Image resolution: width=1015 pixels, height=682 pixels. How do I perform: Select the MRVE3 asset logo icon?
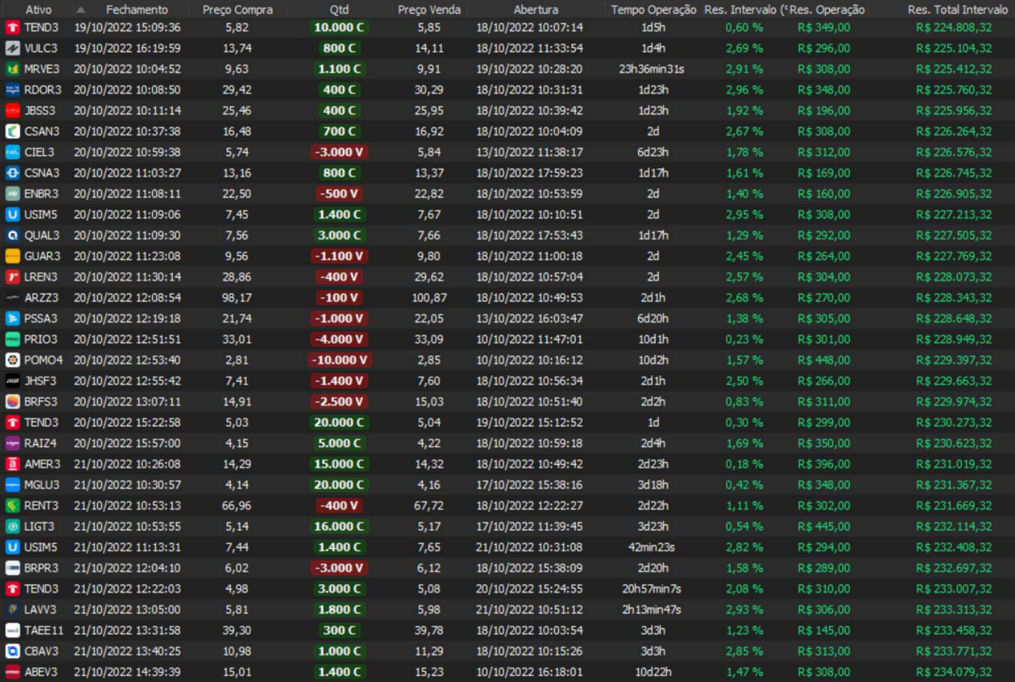pos(13,69)
